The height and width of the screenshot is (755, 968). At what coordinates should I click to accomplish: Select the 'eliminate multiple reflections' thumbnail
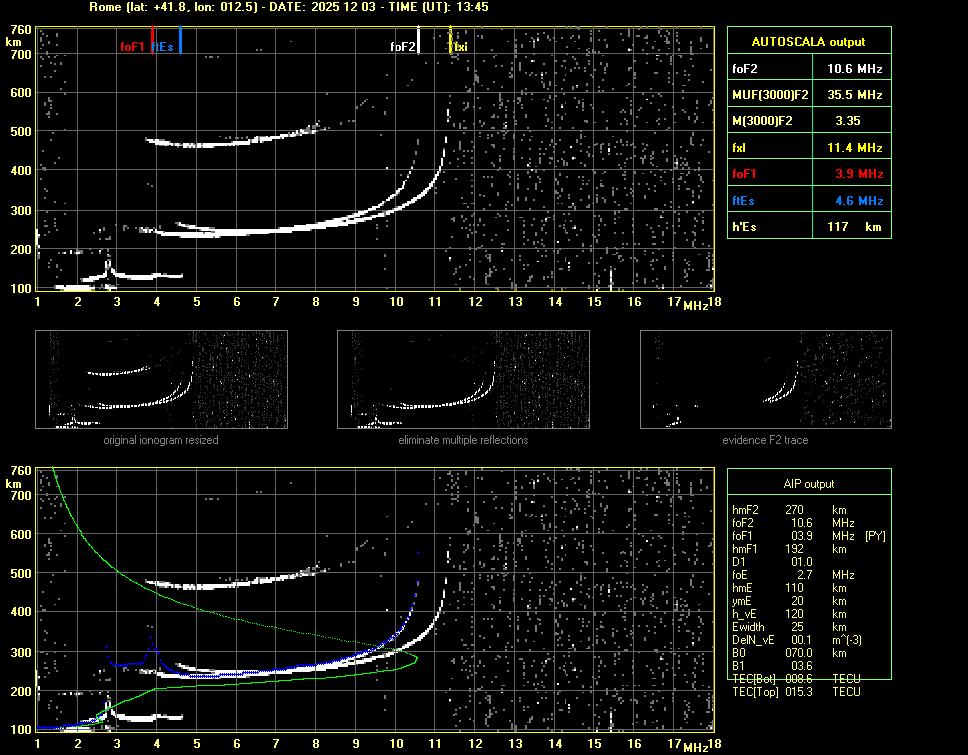(463, 380)
